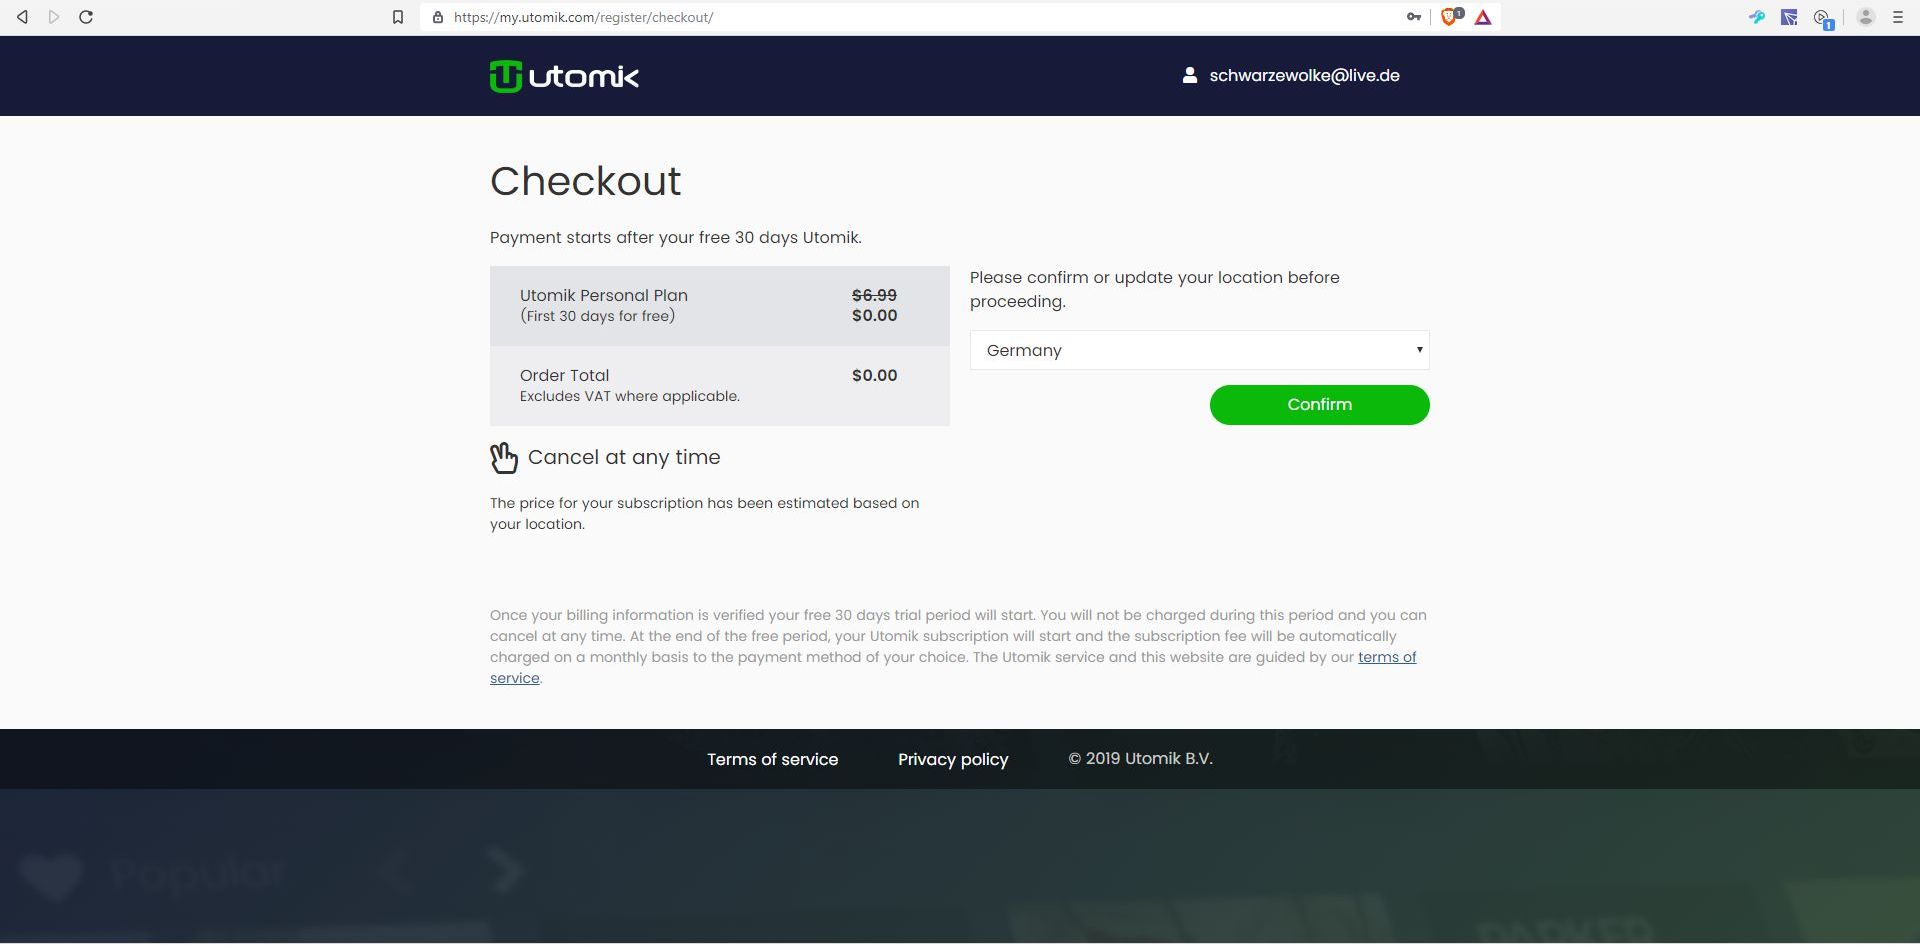Click the purple cursor extension icon
The width and height of the screenshot is (1920, 948).
tap(1789, 17)
